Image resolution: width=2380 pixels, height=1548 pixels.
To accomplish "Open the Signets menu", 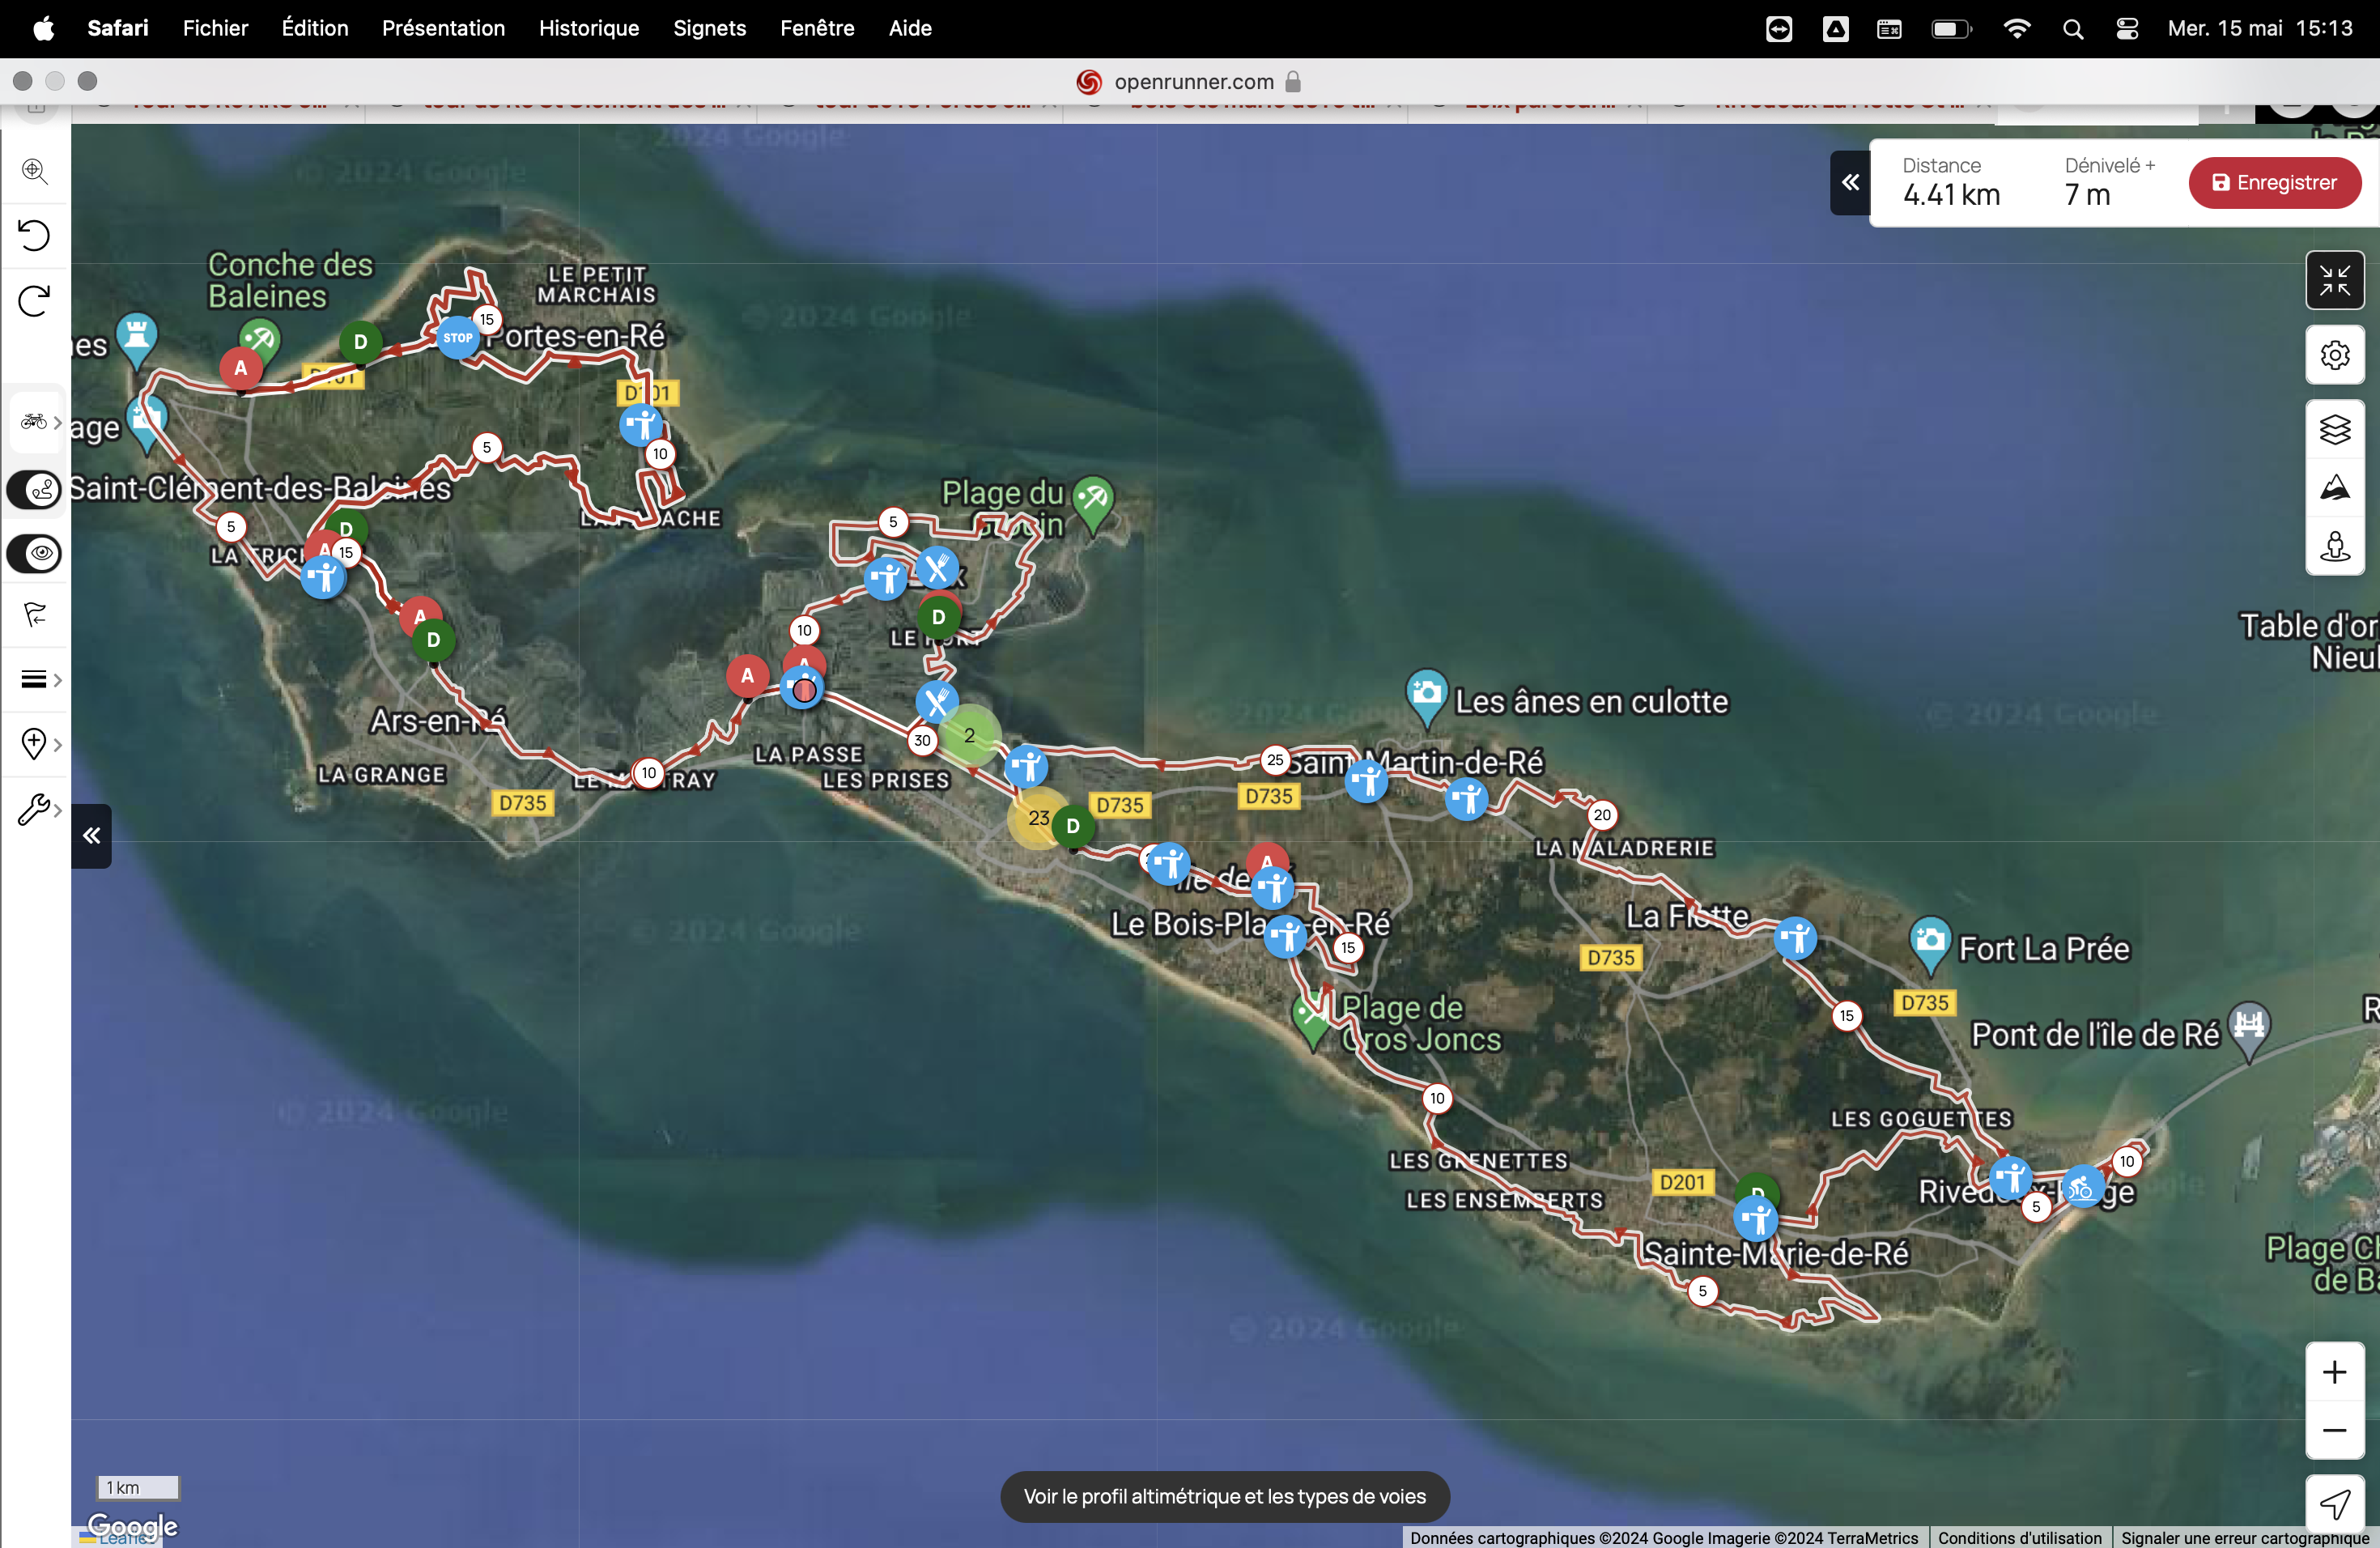I will (x=709, y=28).
